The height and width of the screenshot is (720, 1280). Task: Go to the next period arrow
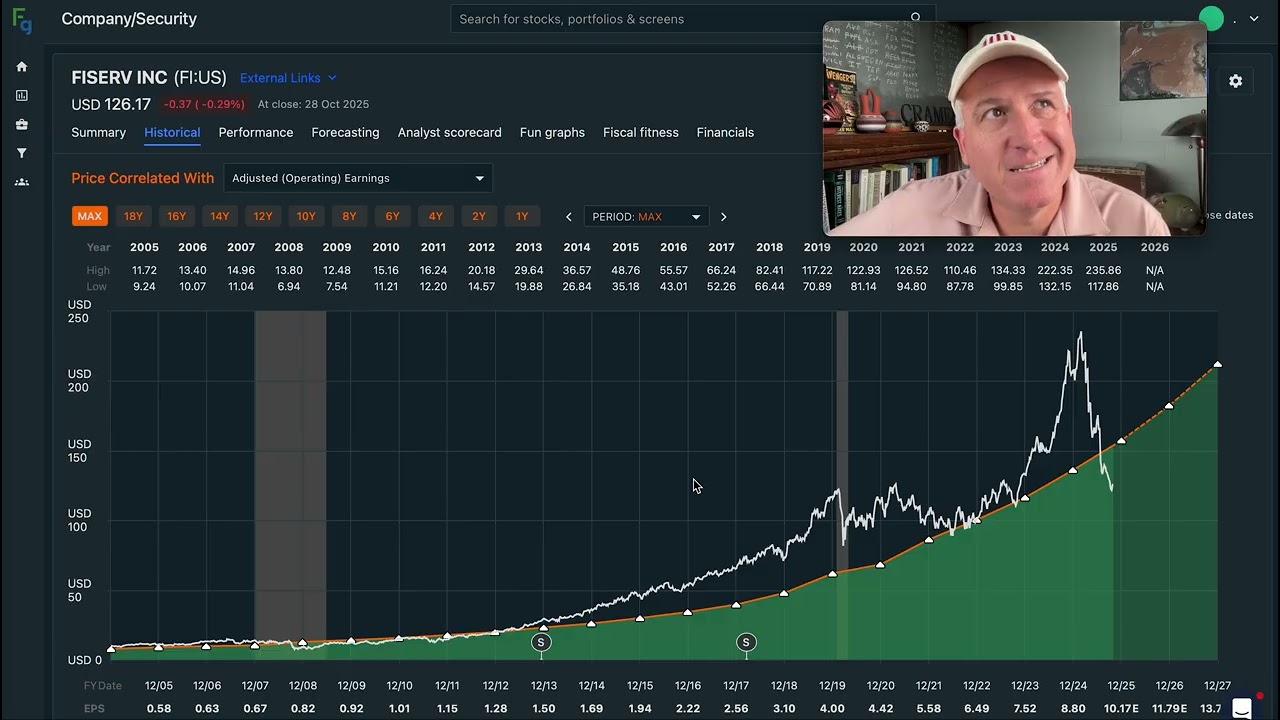pos(723,217)
